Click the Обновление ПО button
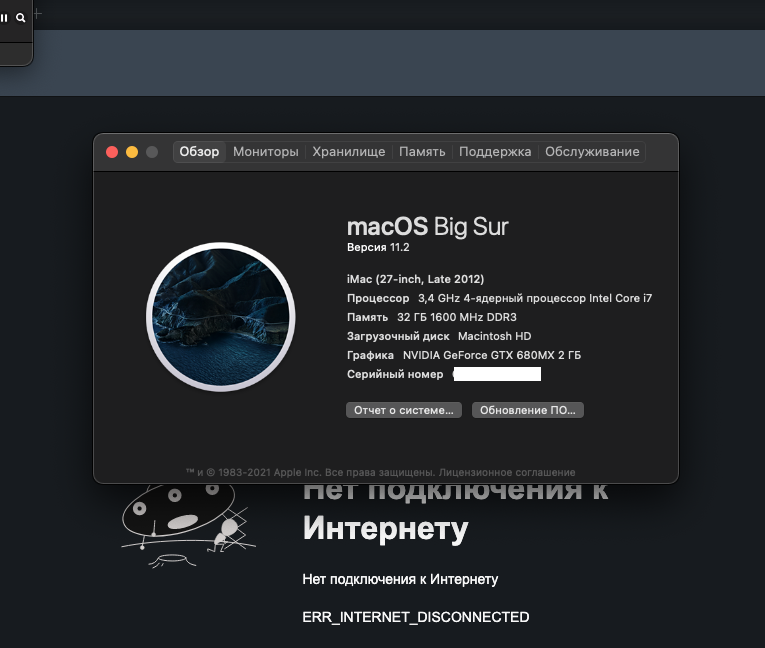Image resolution: width=765 pixels, height=648 pixels. (527, 410)
